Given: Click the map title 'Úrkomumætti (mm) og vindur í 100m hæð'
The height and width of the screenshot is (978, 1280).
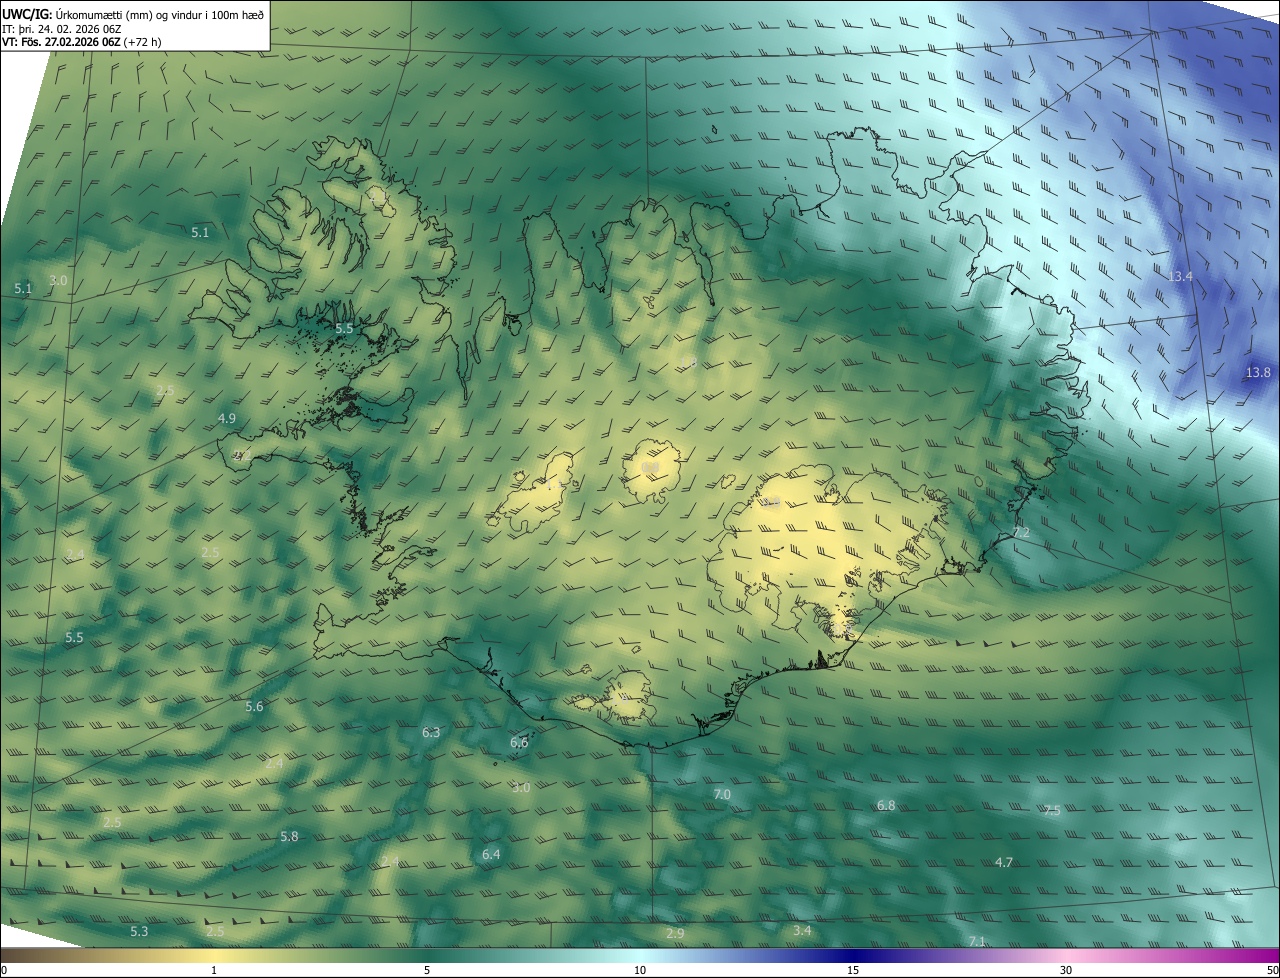Looking at the screenshot, I should pos(159,14).
